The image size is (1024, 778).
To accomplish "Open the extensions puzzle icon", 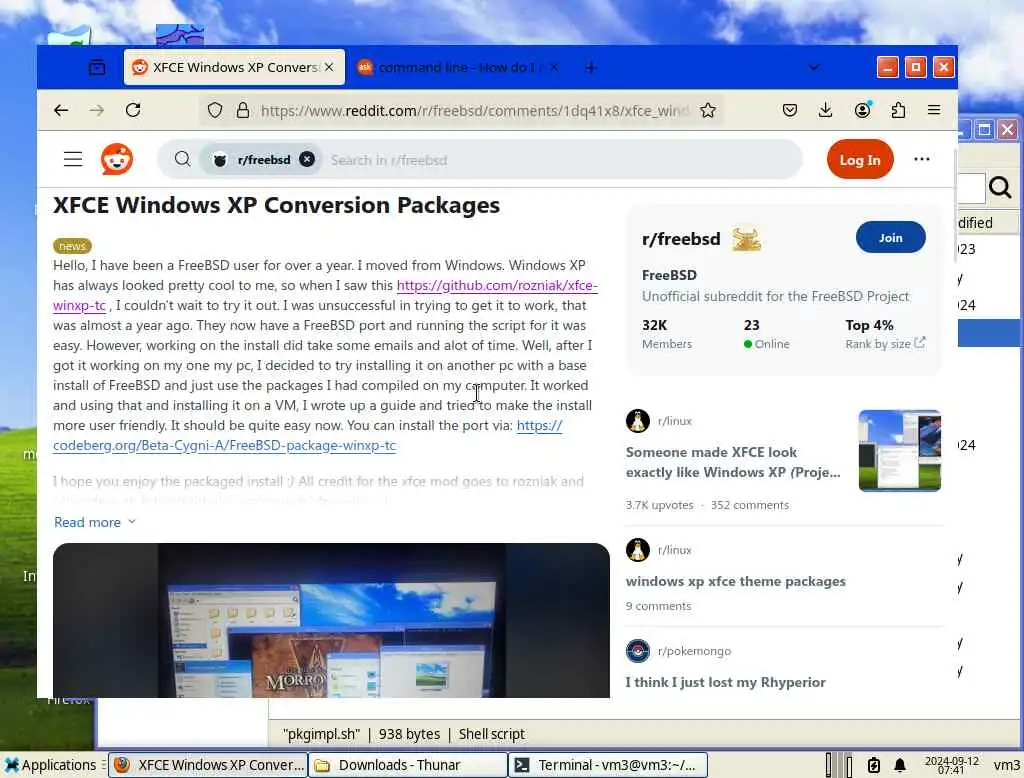I will (x=899, y=110).
